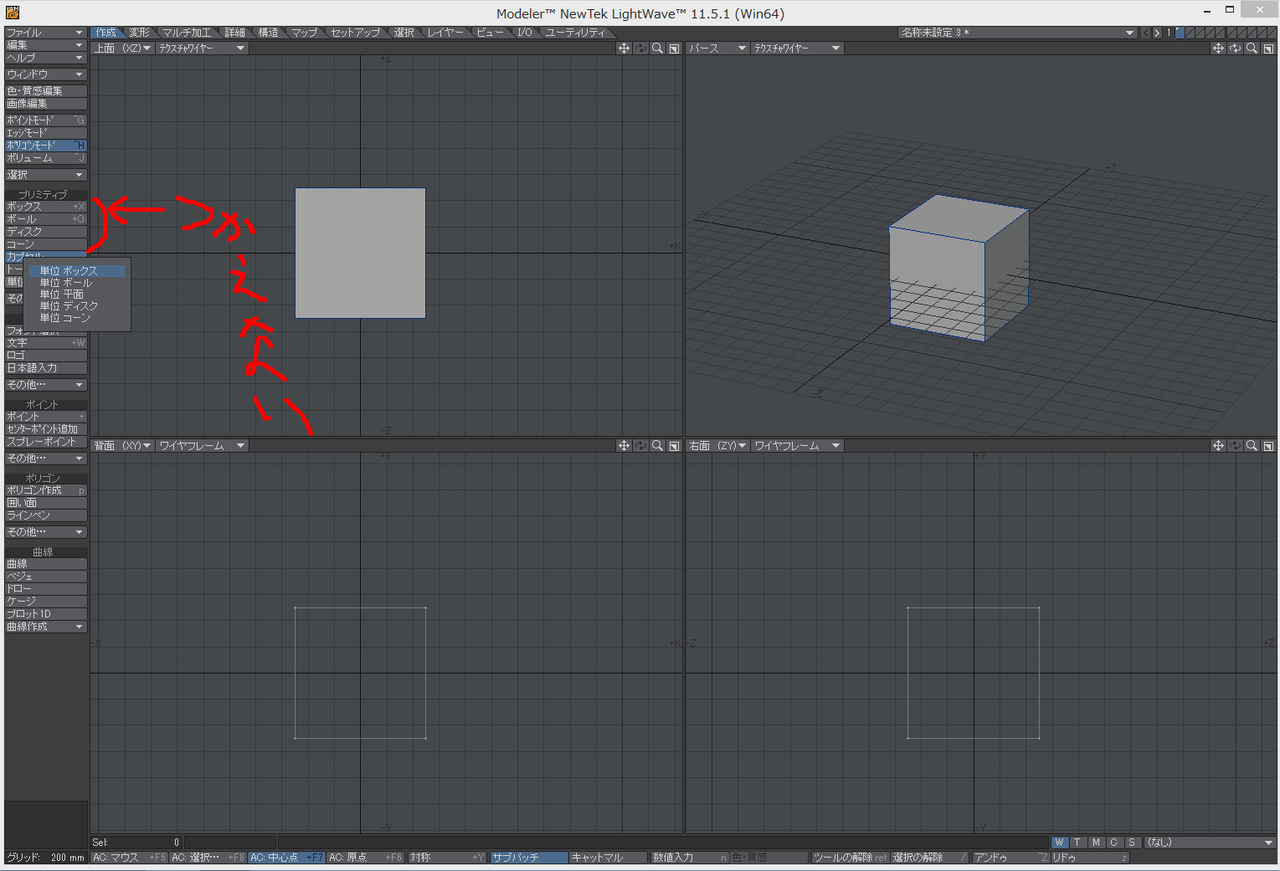Open the パース view type dropdown
Screen dimensions: 1280x871
coord(716,48)
